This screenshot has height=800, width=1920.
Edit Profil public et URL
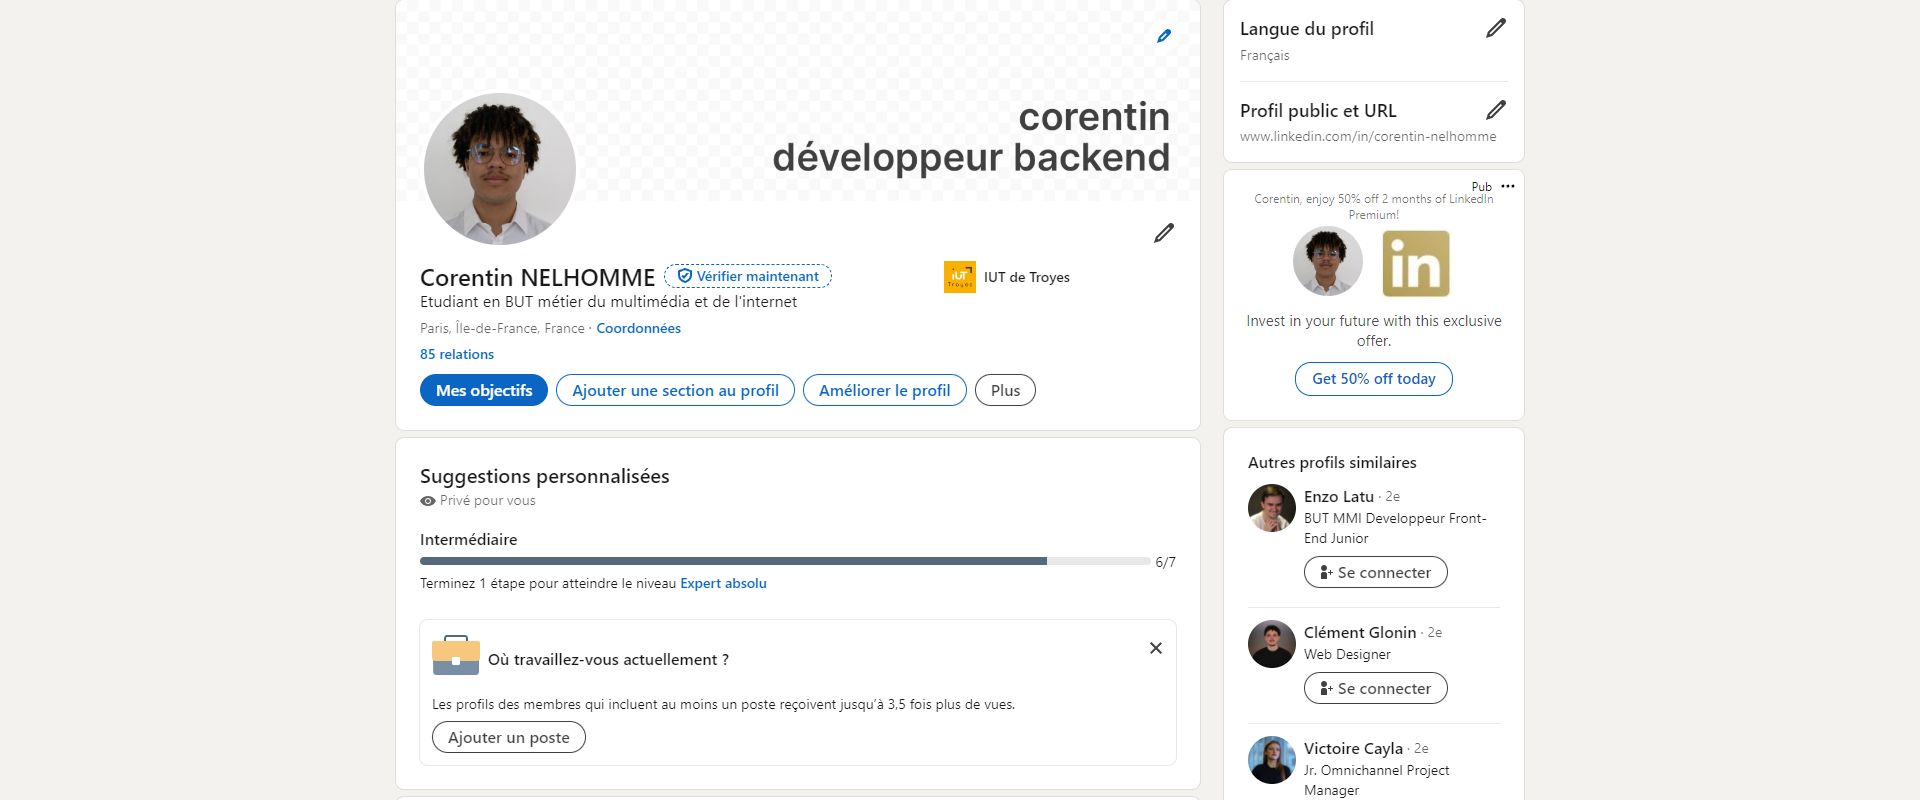(1496, 110)
